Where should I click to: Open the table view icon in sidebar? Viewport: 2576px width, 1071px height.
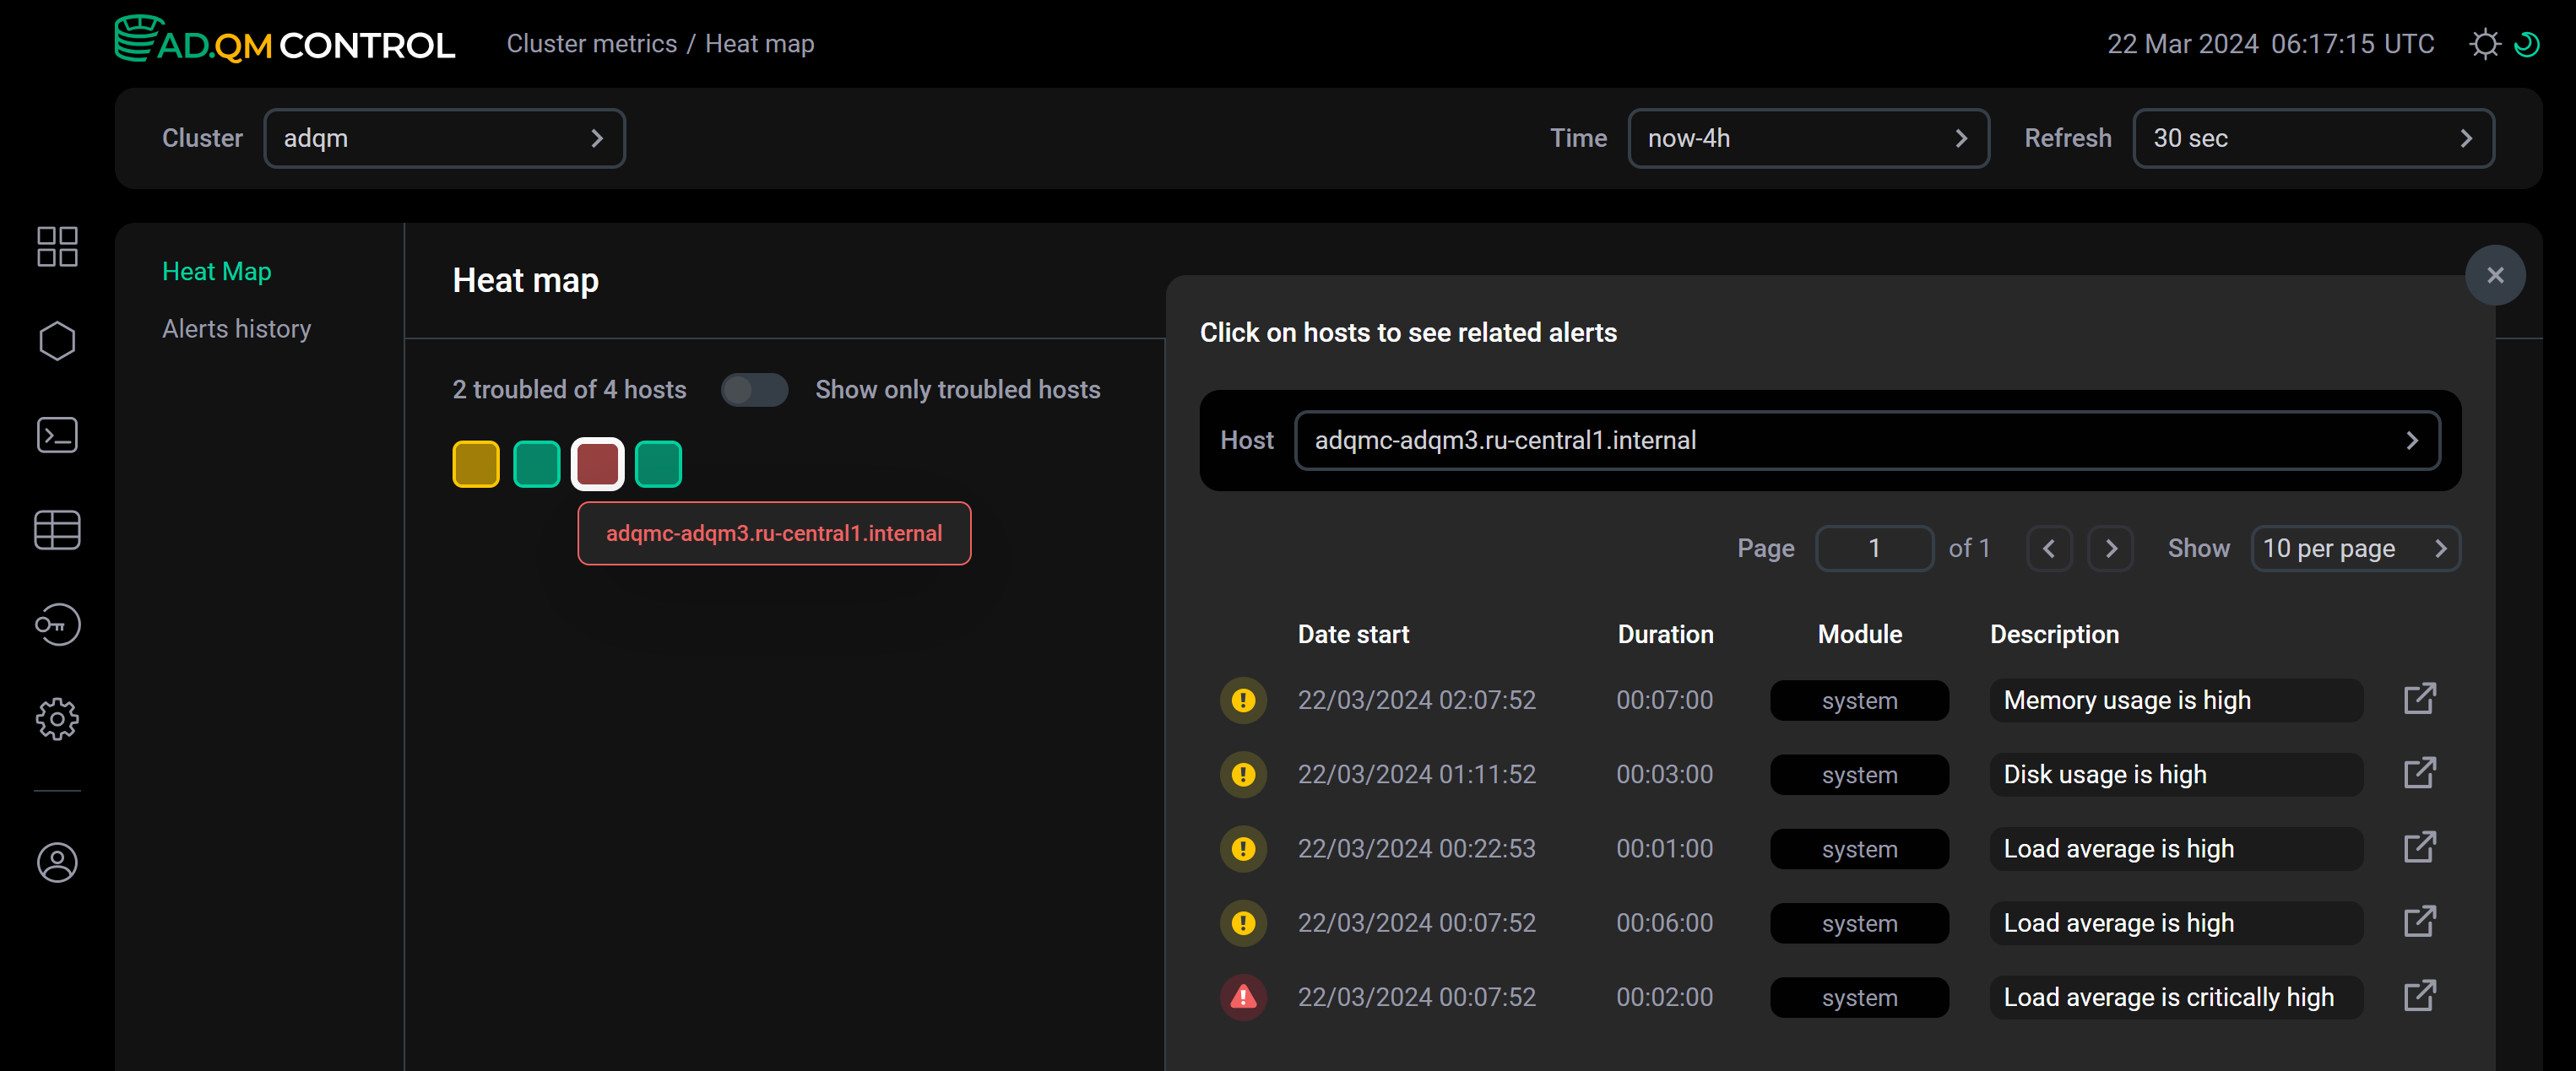click(x=57, y=530)
